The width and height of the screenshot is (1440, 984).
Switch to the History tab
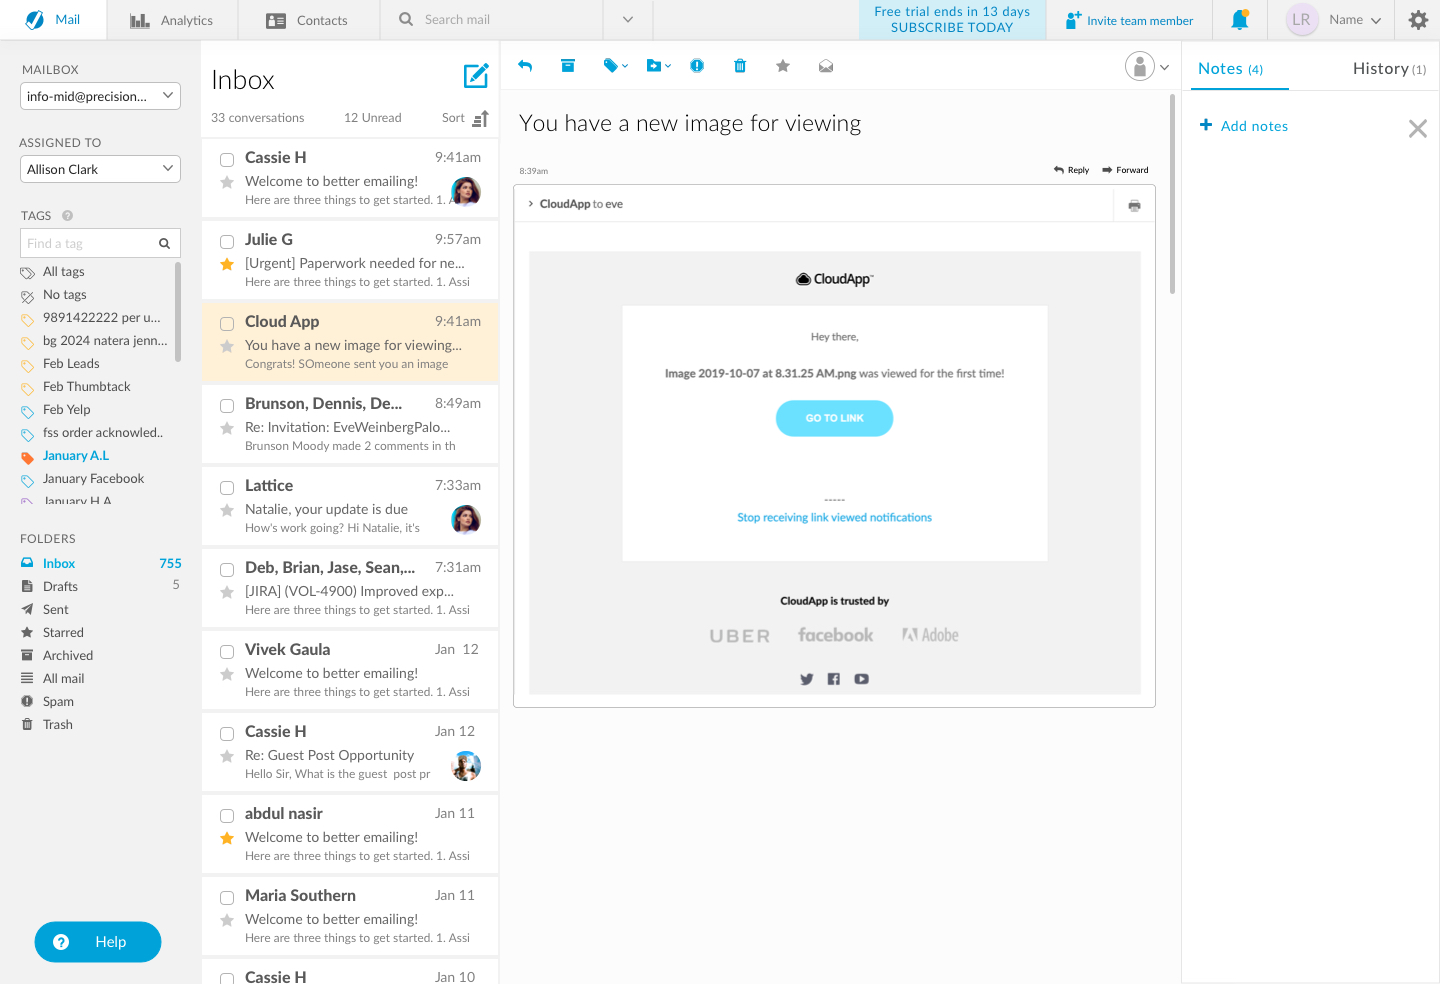(x=1389, y=68)
